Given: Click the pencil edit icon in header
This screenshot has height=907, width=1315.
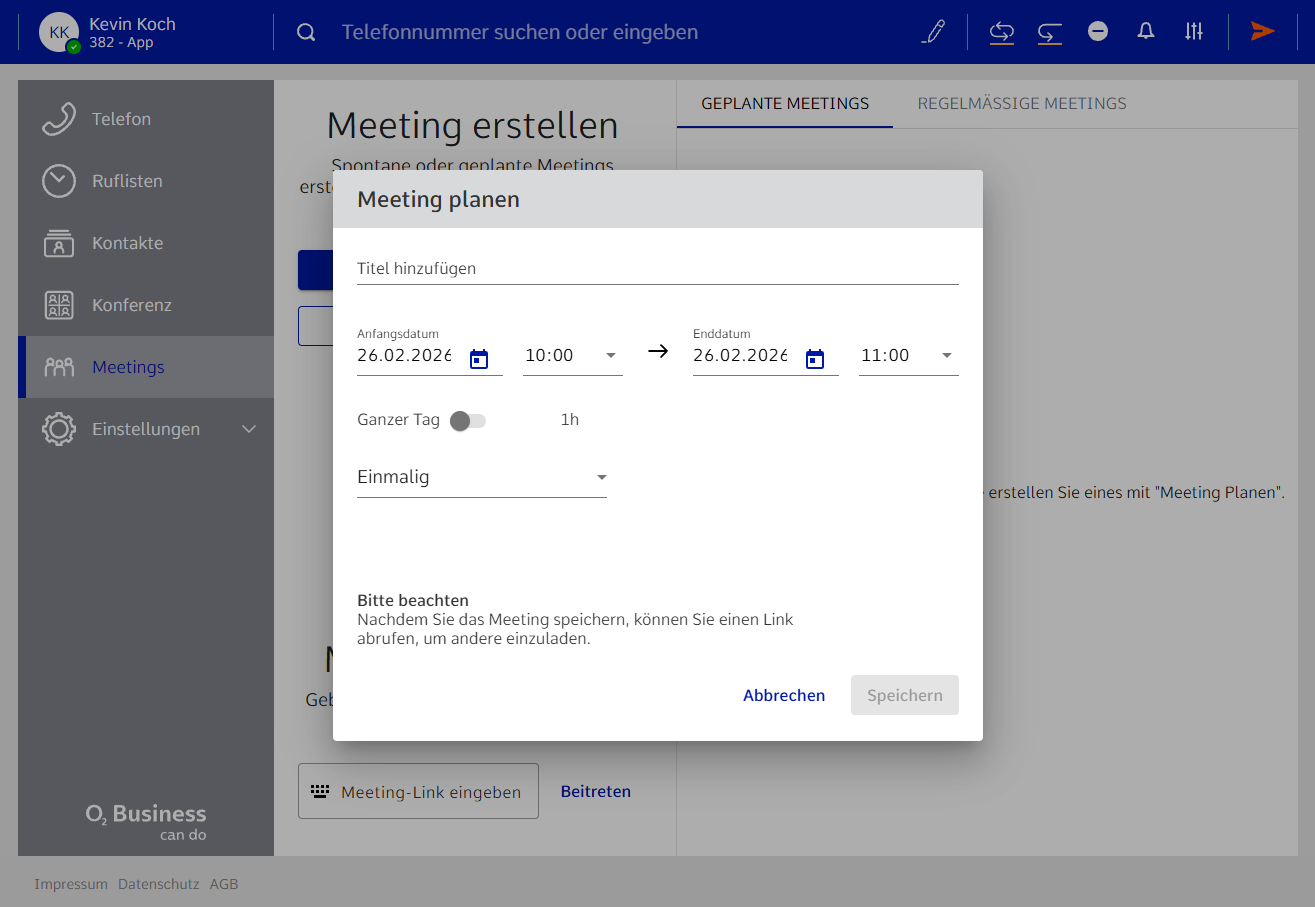Looking at the screenshot, I should 933,32.
